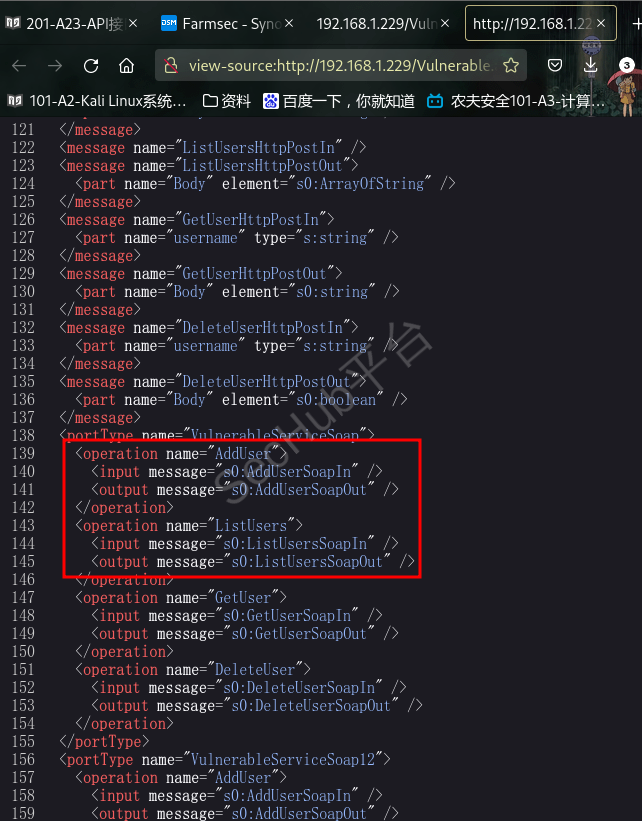Open the 资料 bookmarks folder

[227, 100]
